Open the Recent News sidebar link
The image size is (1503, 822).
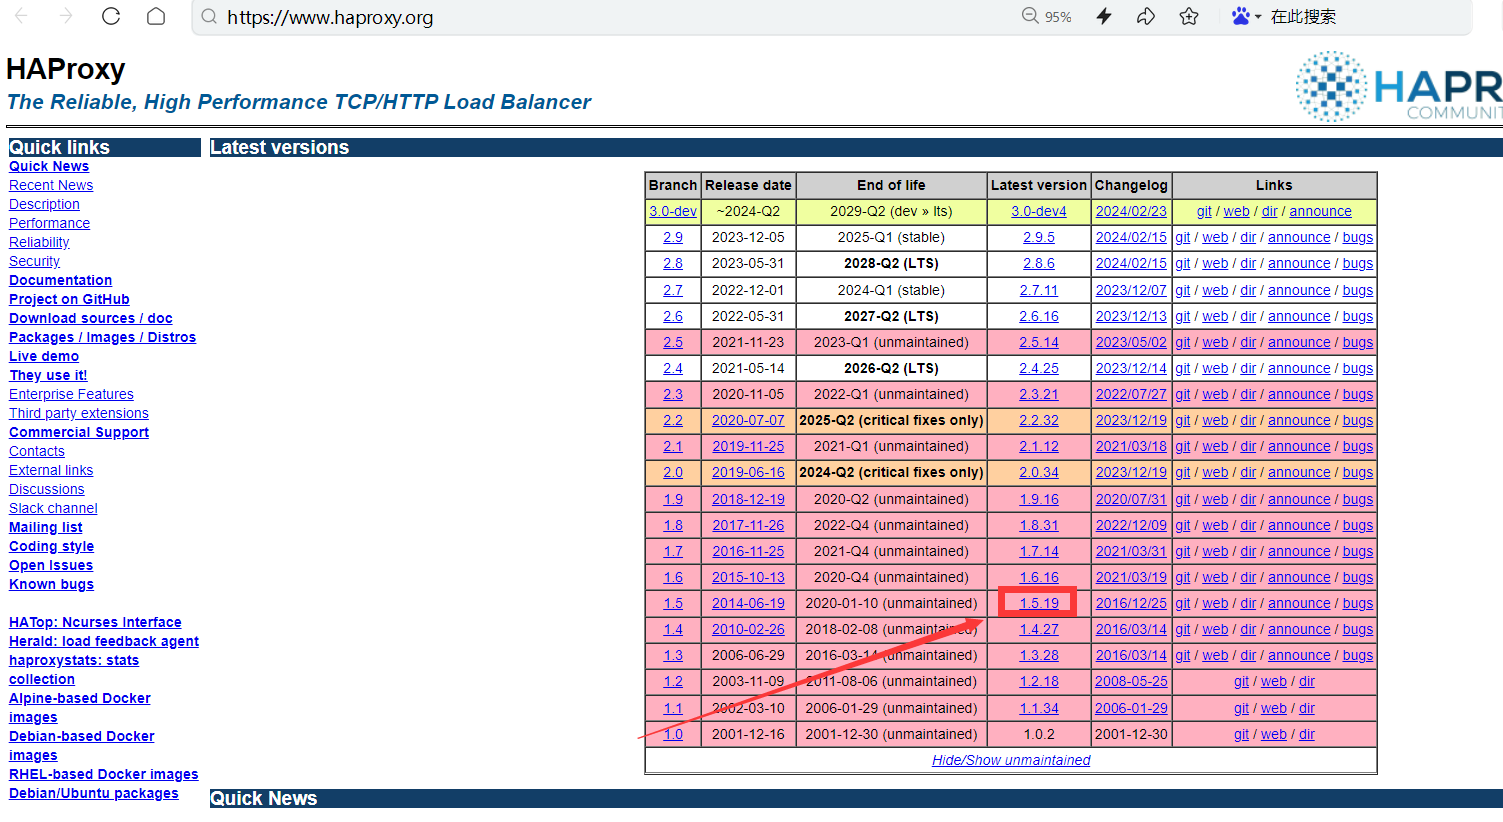click(51, 185)
